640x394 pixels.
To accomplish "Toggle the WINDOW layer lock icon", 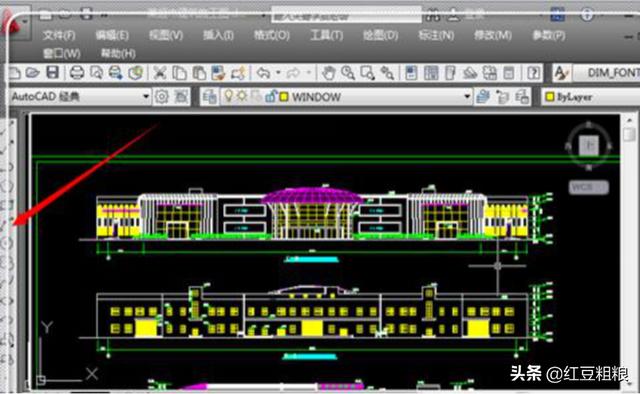I will [x=270, y=97].
